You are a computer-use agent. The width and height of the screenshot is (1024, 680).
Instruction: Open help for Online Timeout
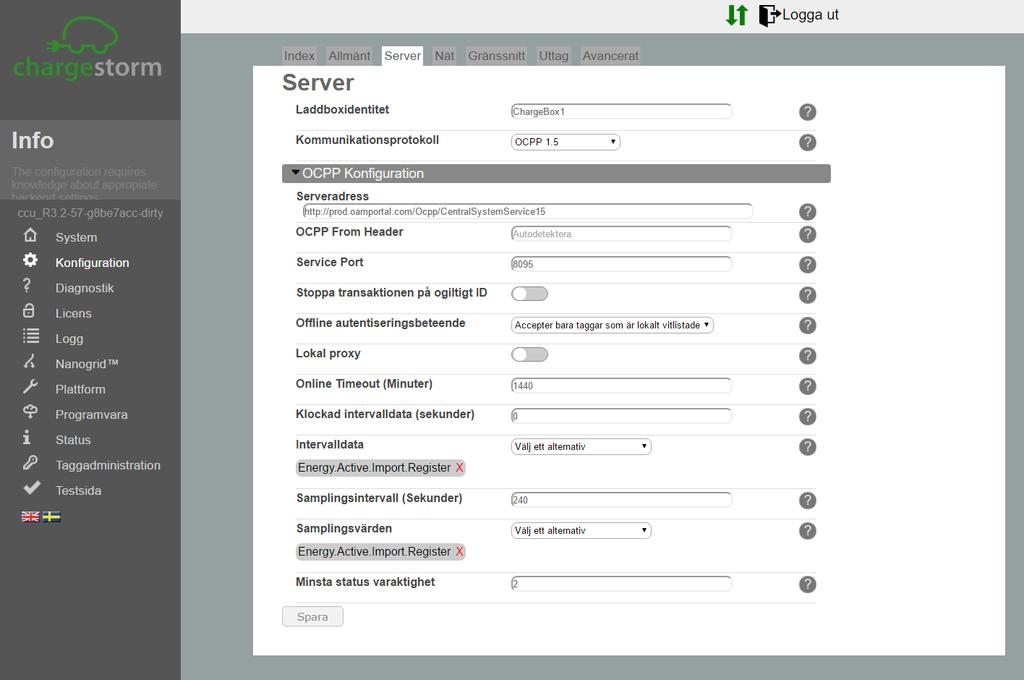(x=807, y=386)
